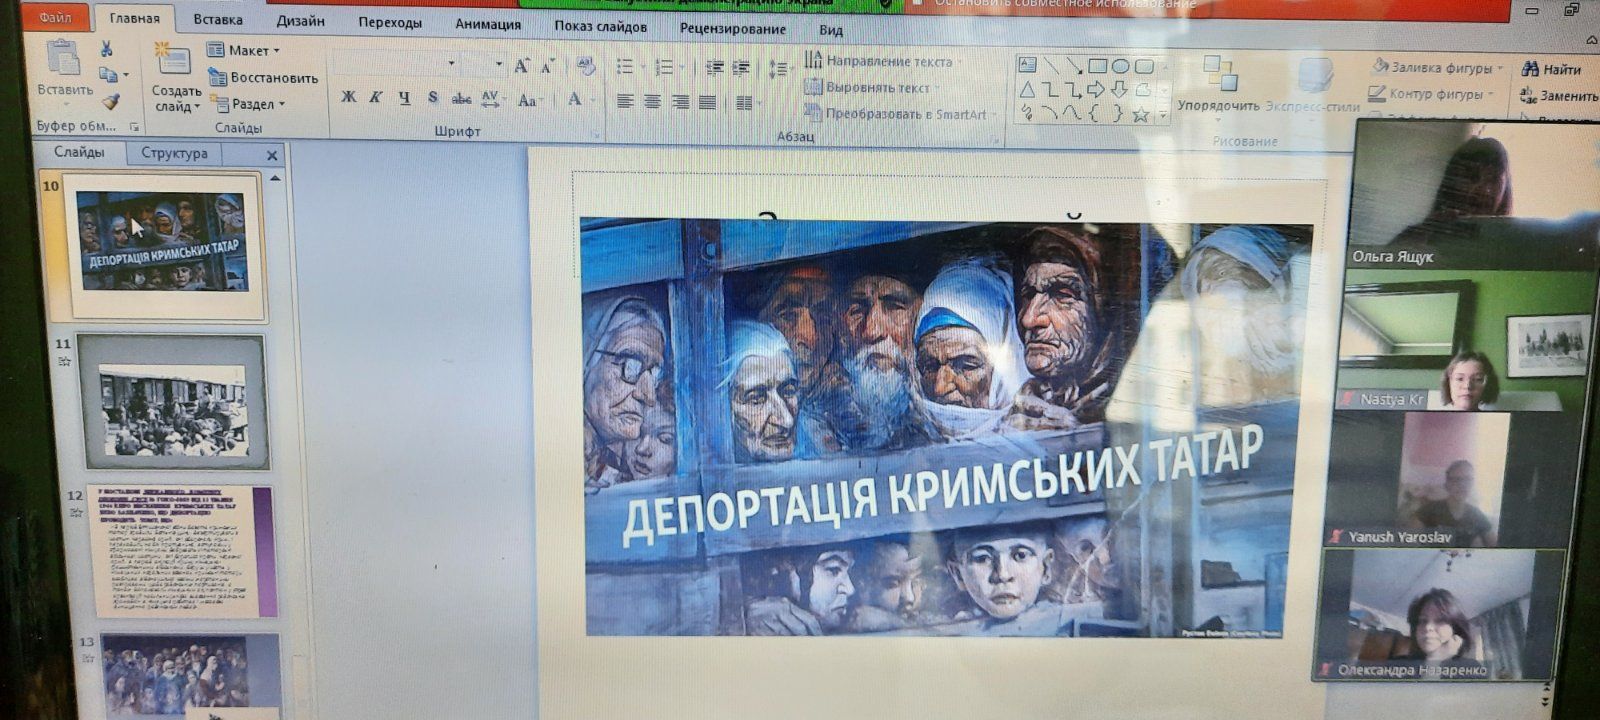This screenshot has height=720, width=1600.
Task: Toggle strikethrough (abc) formatting
Action: (x=461, y=99)
